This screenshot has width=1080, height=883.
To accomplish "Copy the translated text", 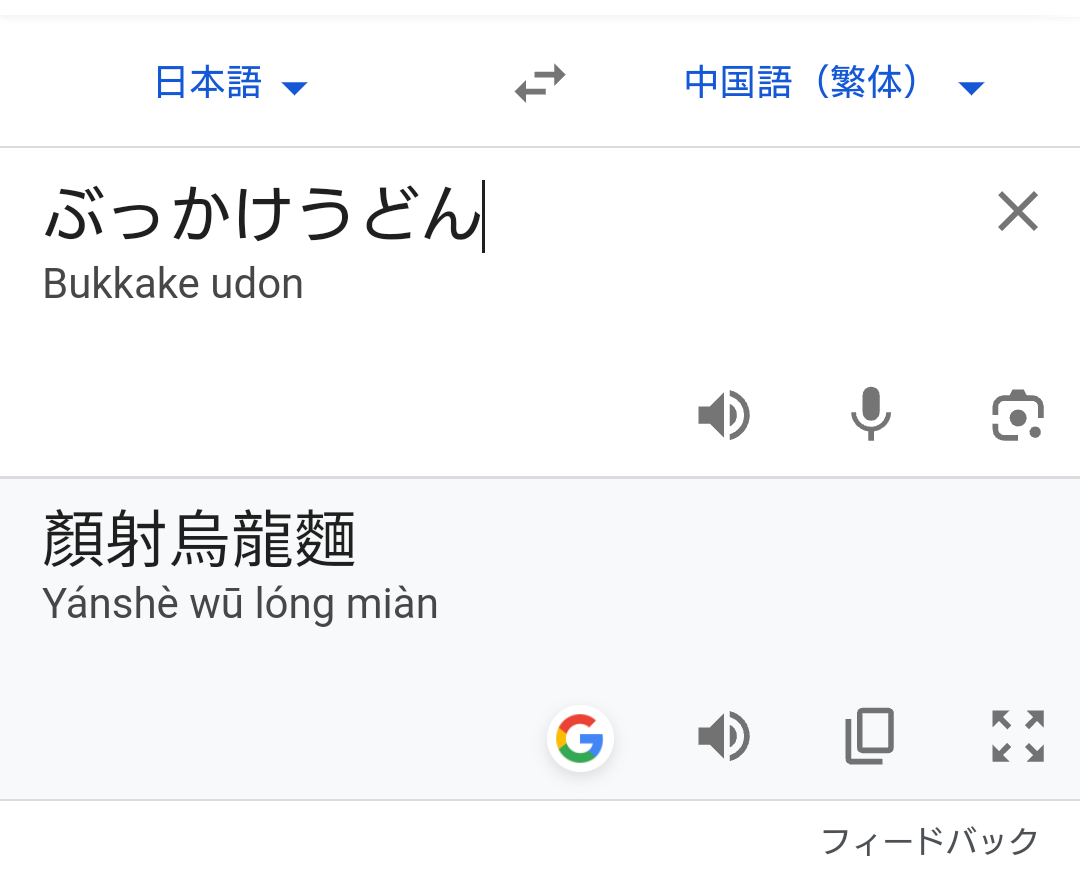I will 870,738.
